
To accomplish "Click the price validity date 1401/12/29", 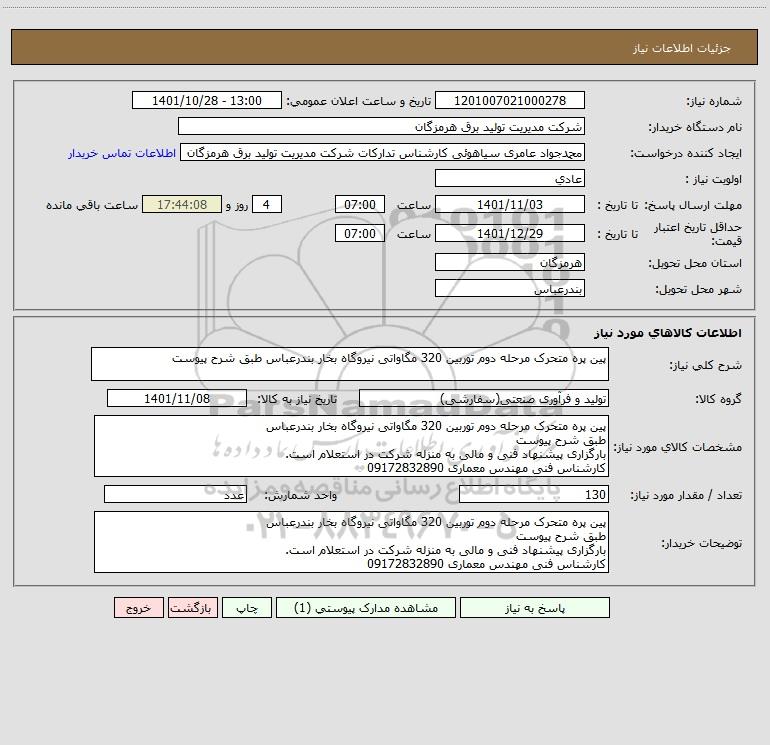I will click(x=510, y=233).
